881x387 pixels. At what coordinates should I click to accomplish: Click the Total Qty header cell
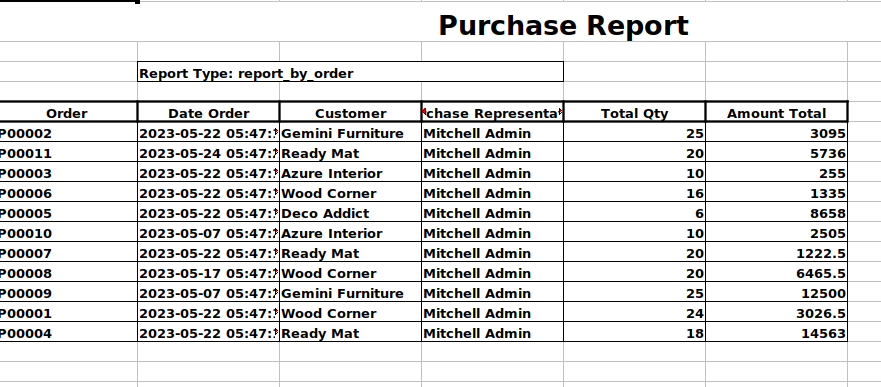pyautogui.click(x=634, y=112)
